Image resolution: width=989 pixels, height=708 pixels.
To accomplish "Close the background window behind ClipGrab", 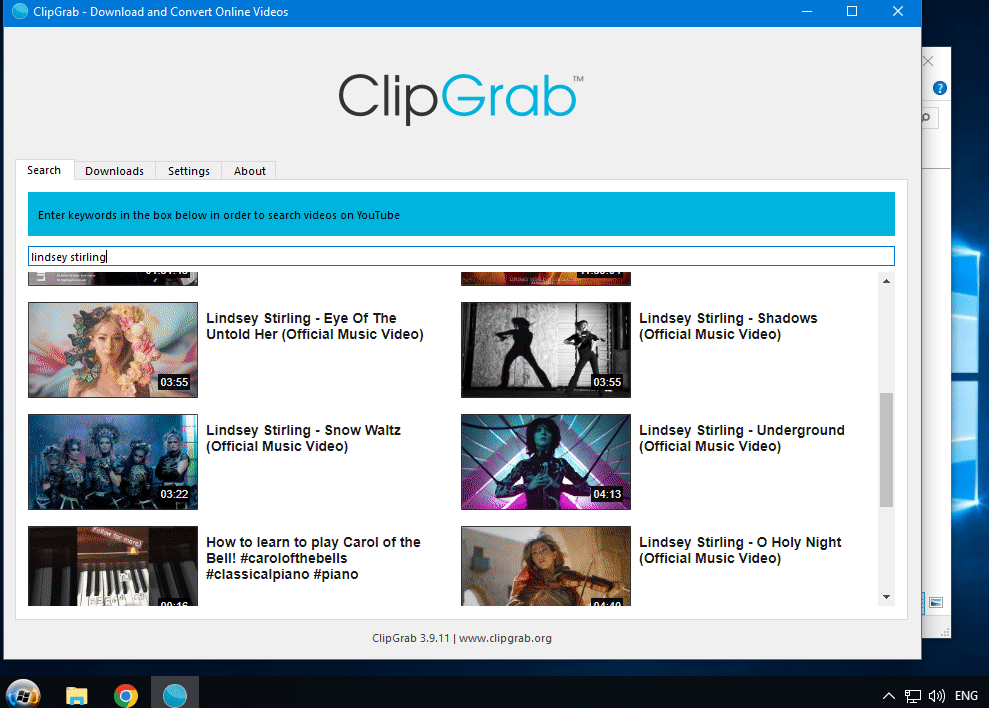I will tap(928, 61).
